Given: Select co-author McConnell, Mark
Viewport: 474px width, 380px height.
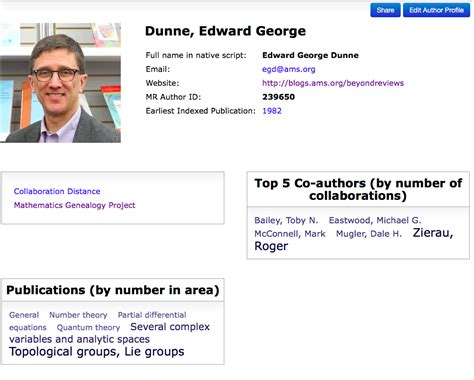Looking at the screenshot, I should (290, 234).
